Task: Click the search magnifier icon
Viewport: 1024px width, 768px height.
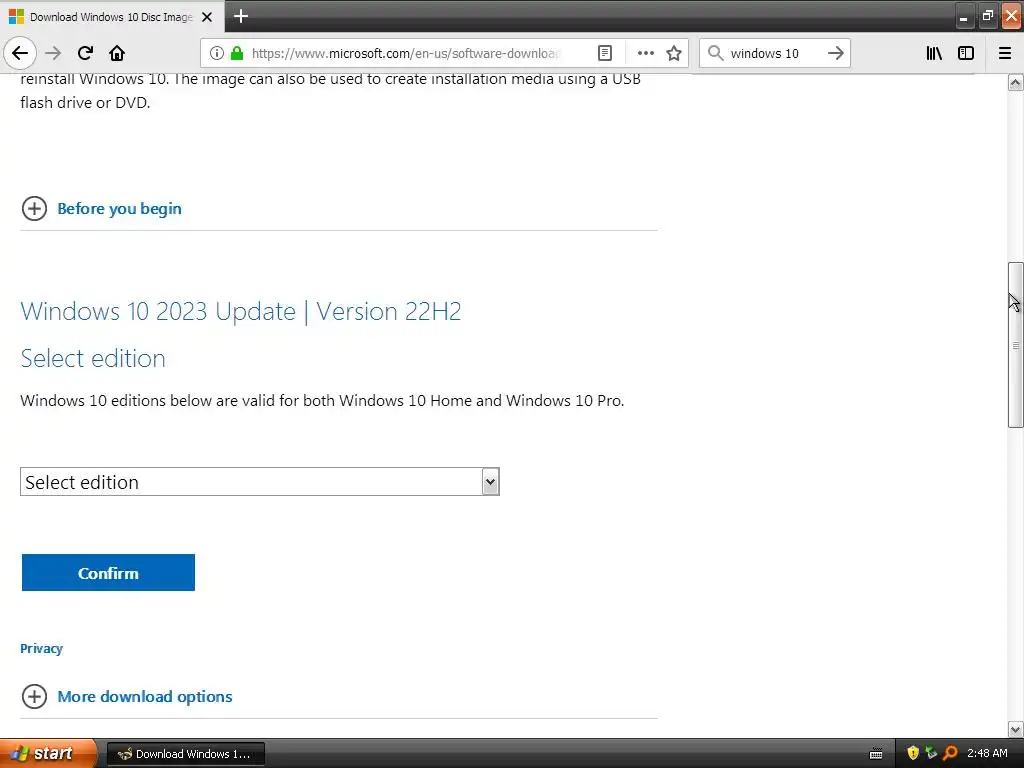Action: pyautogui.click(x=715, y=53)
